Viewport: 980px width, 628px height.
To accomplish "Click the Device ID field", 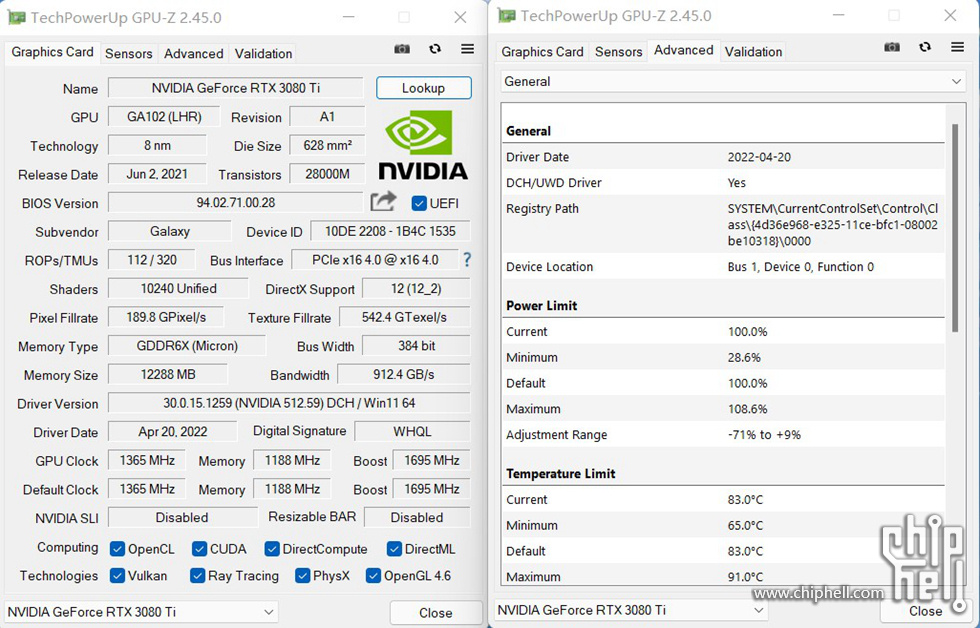I will (391, 231).
